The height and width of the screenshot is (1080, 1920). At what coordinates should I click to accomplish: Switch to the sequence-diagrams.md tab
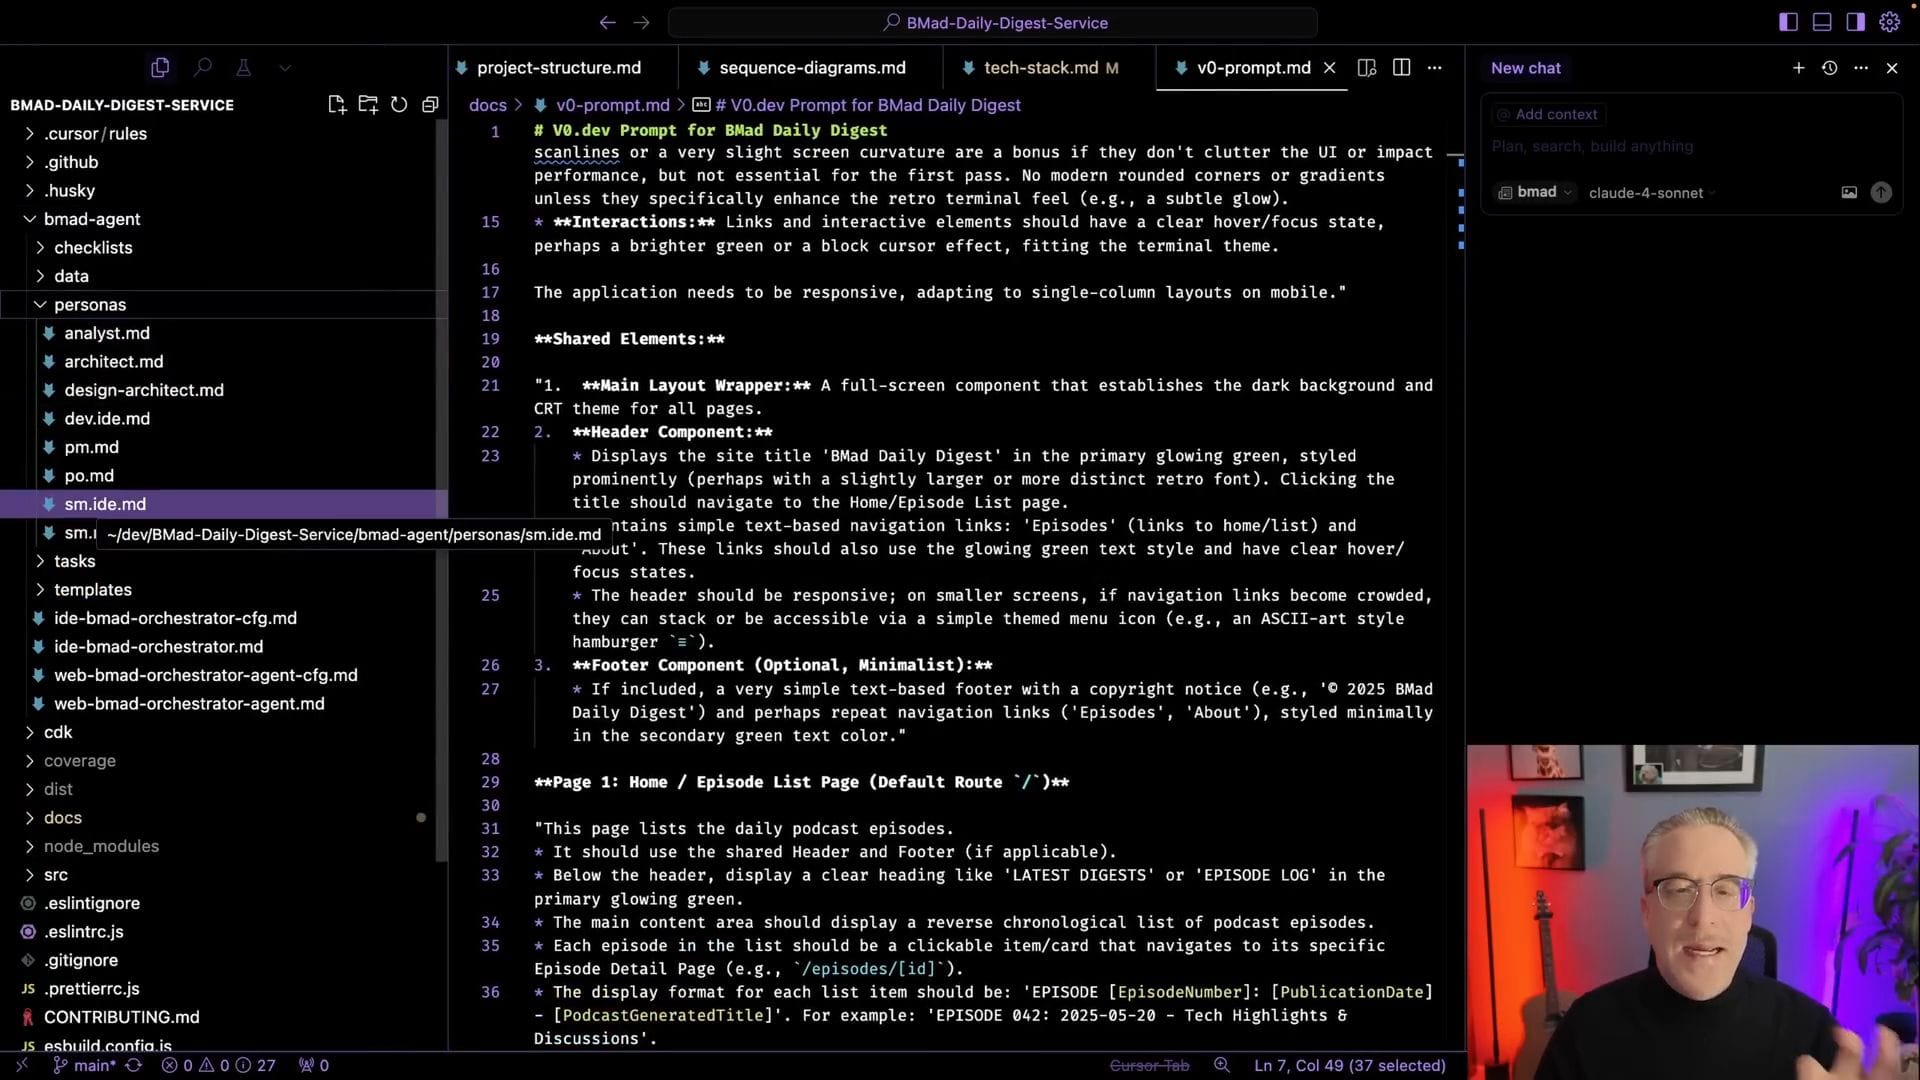811,68
